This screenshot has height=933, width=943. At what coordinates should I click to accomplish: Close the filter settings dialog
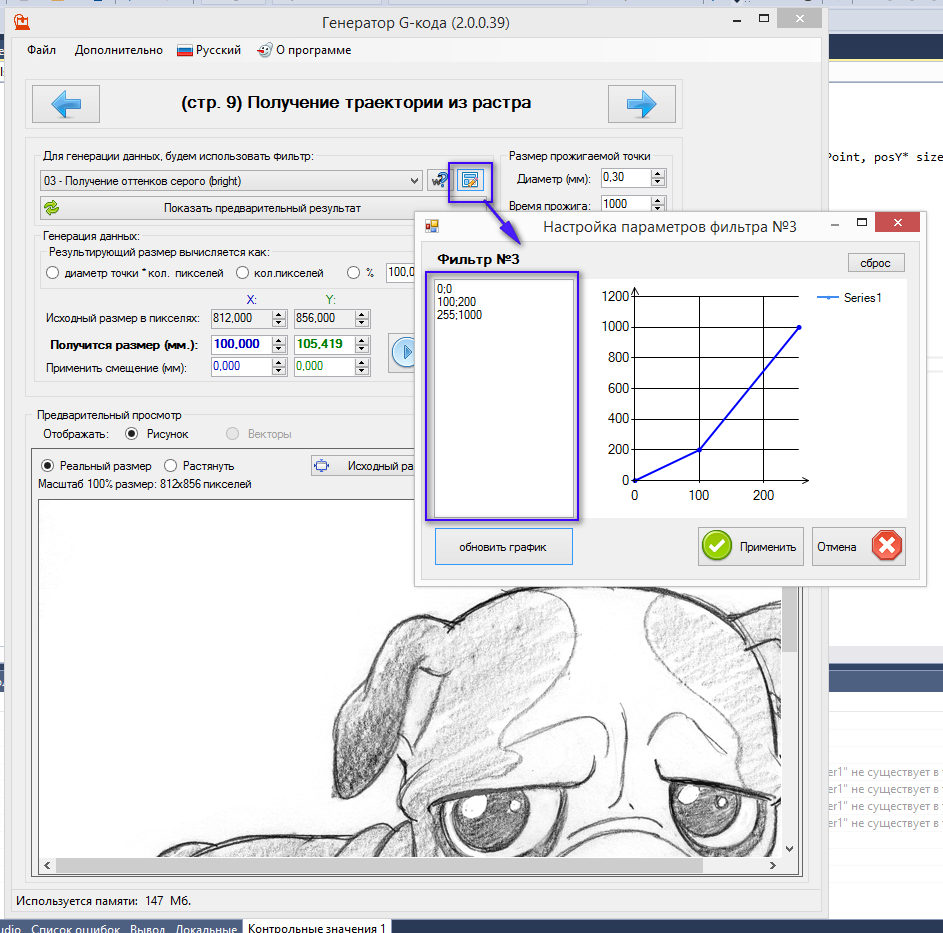pos(897,222)
